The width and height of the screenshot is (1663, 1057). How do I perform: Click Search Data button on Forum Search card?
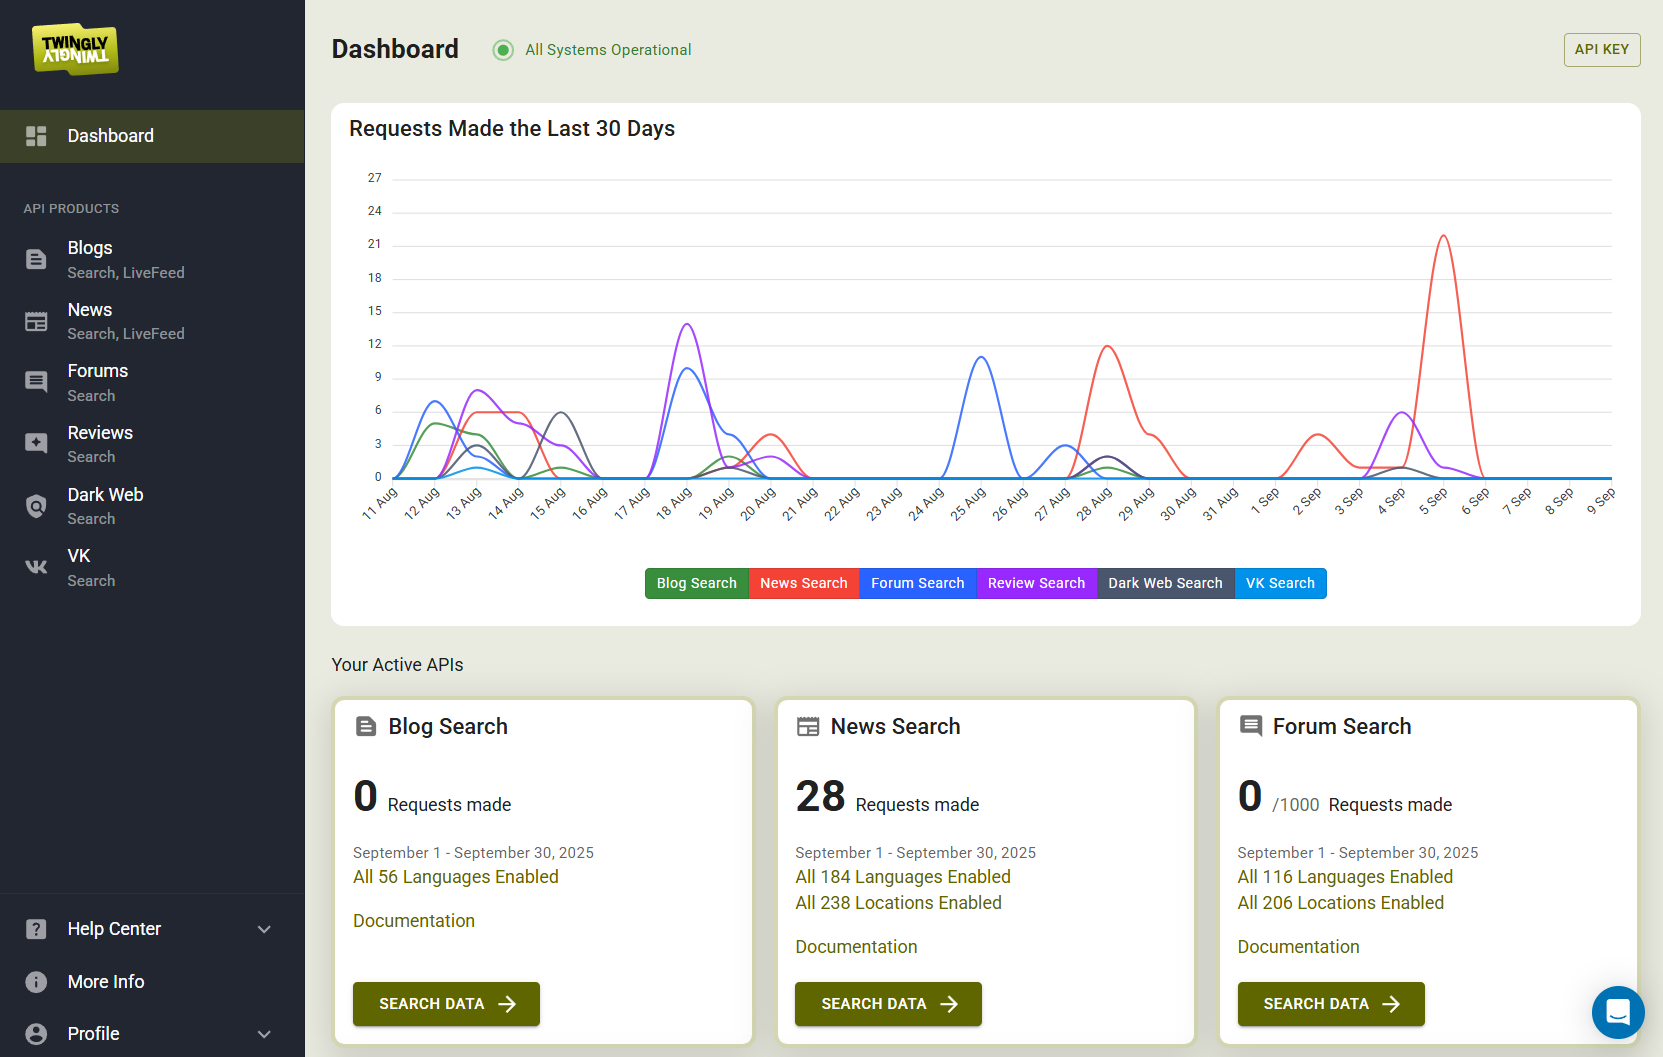point(1330,1004)
